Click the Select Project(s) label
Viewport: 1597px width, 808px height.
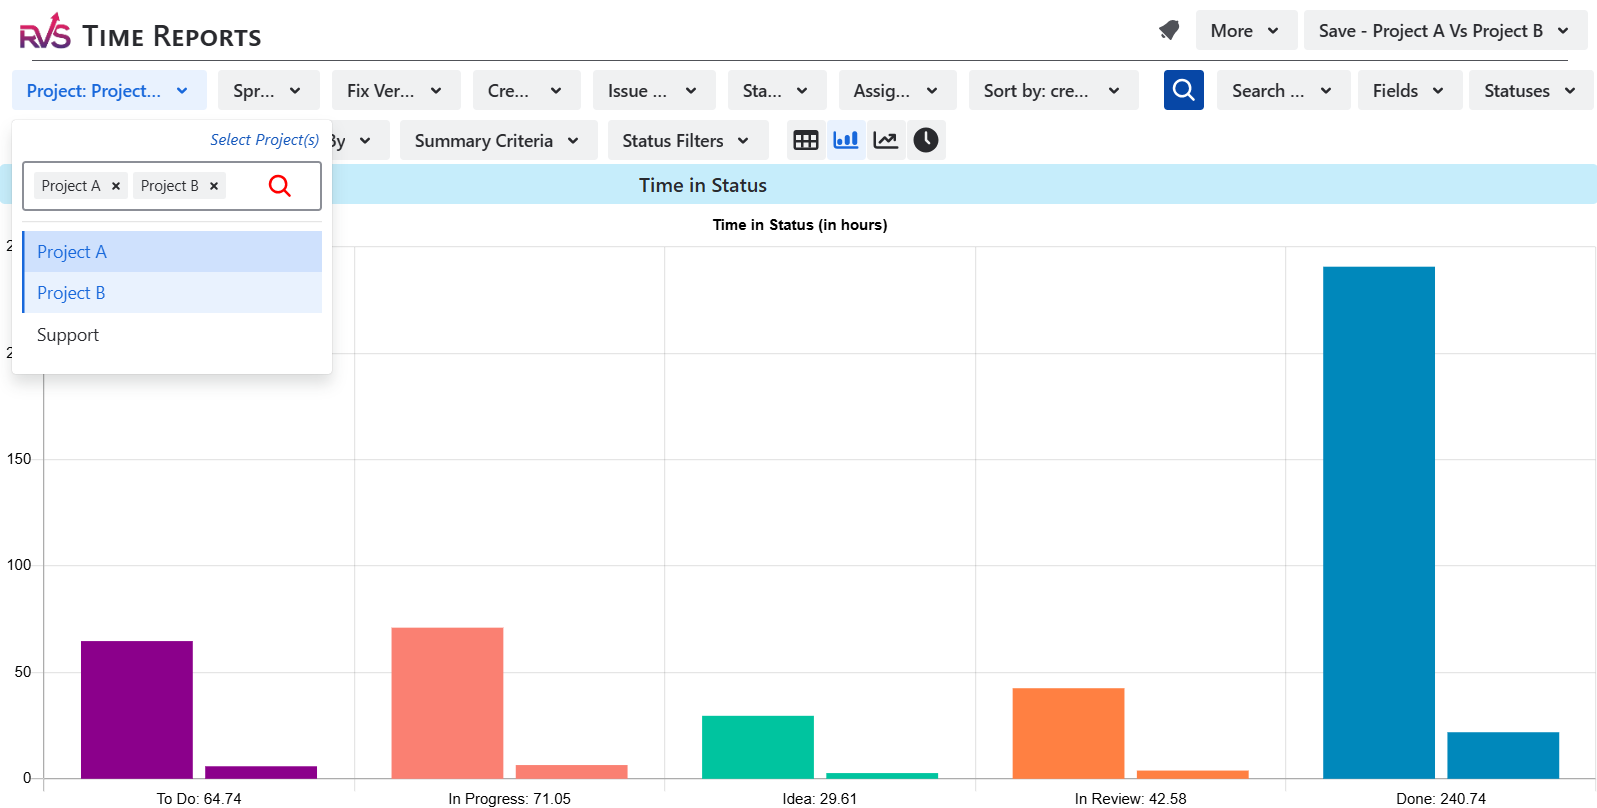(x=264, y=140)
